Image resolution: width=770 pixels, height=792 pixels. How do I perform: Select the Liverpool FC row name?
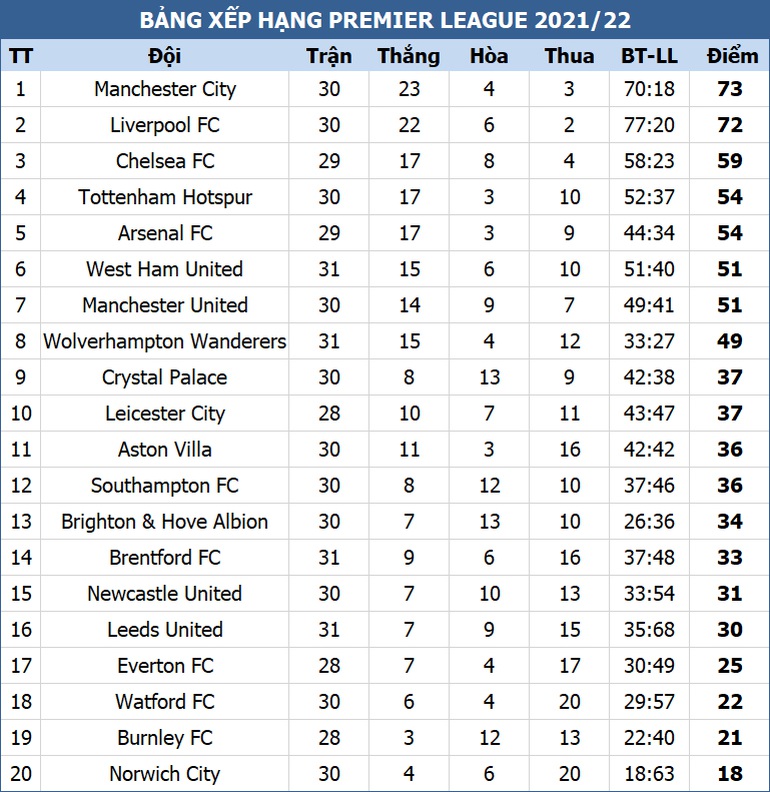pyautogui.click(x=165, y=125)
